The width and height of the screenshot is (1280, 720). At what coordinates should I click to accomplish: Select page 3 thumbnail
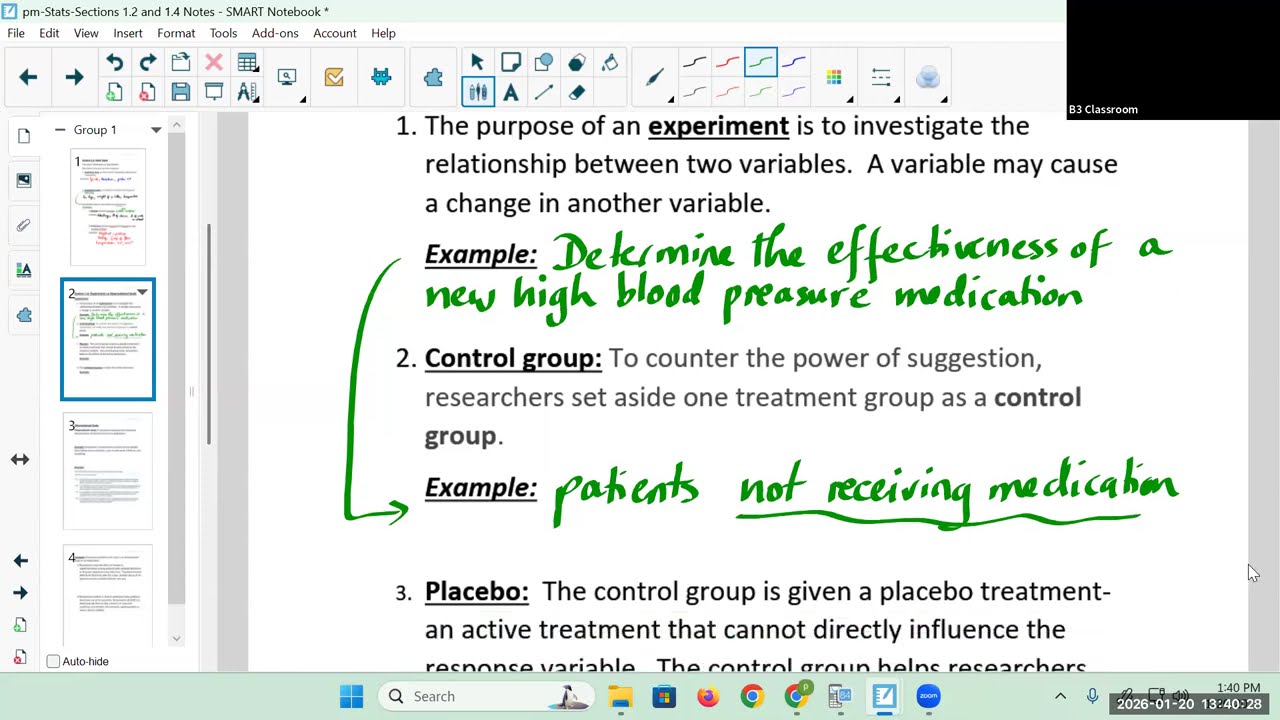pos(108,472)
